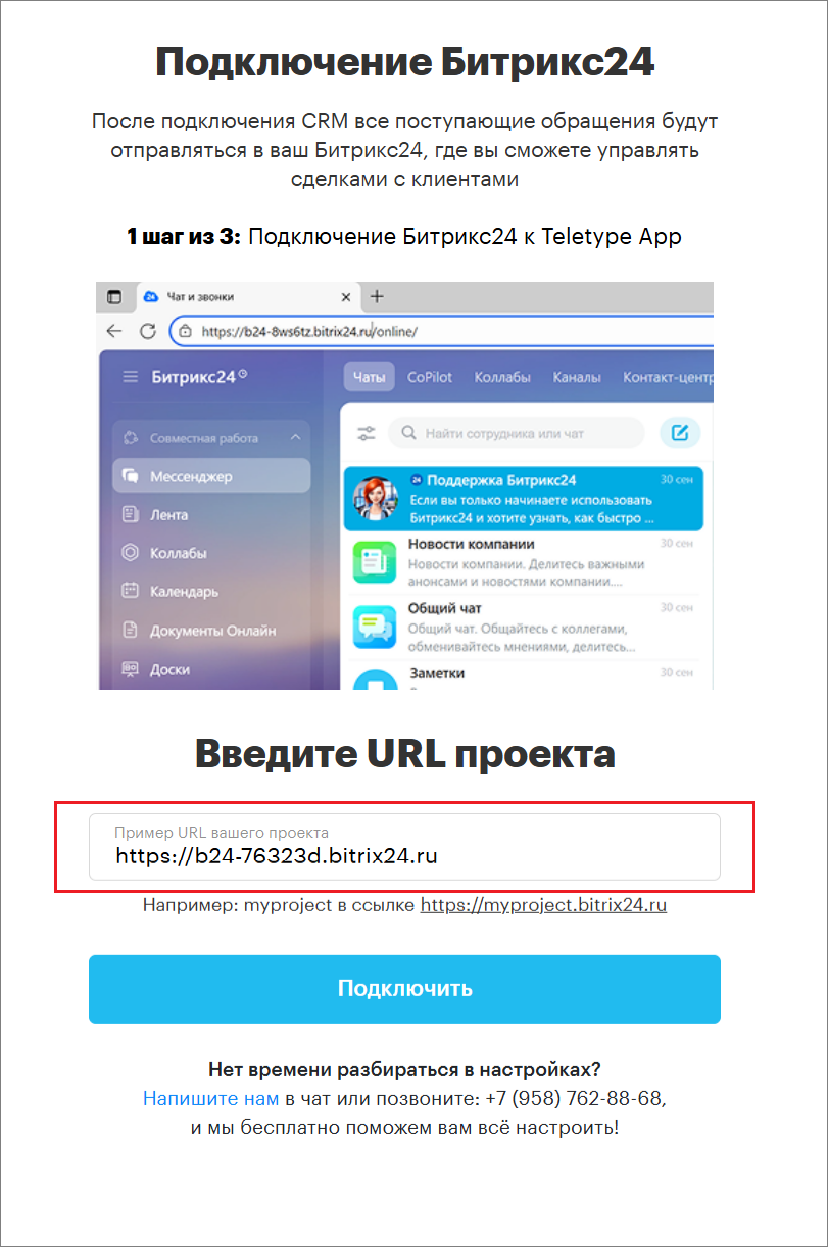Click the Найти сотрудника или чат search field
This screenshot has height=1250, width=828.
[x=516, y=433]
